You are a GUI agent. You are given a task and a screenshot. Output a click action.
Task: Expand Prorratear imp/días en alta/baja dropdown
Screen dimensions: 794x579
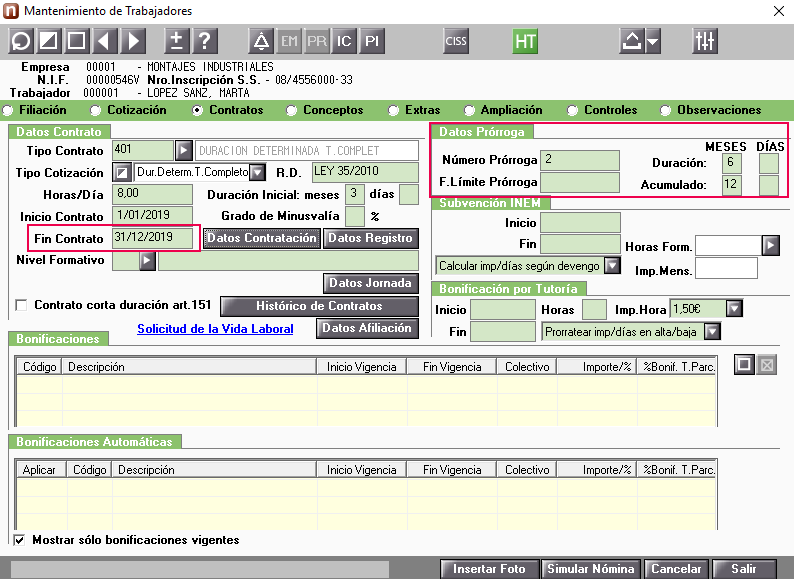click(712, 332)
